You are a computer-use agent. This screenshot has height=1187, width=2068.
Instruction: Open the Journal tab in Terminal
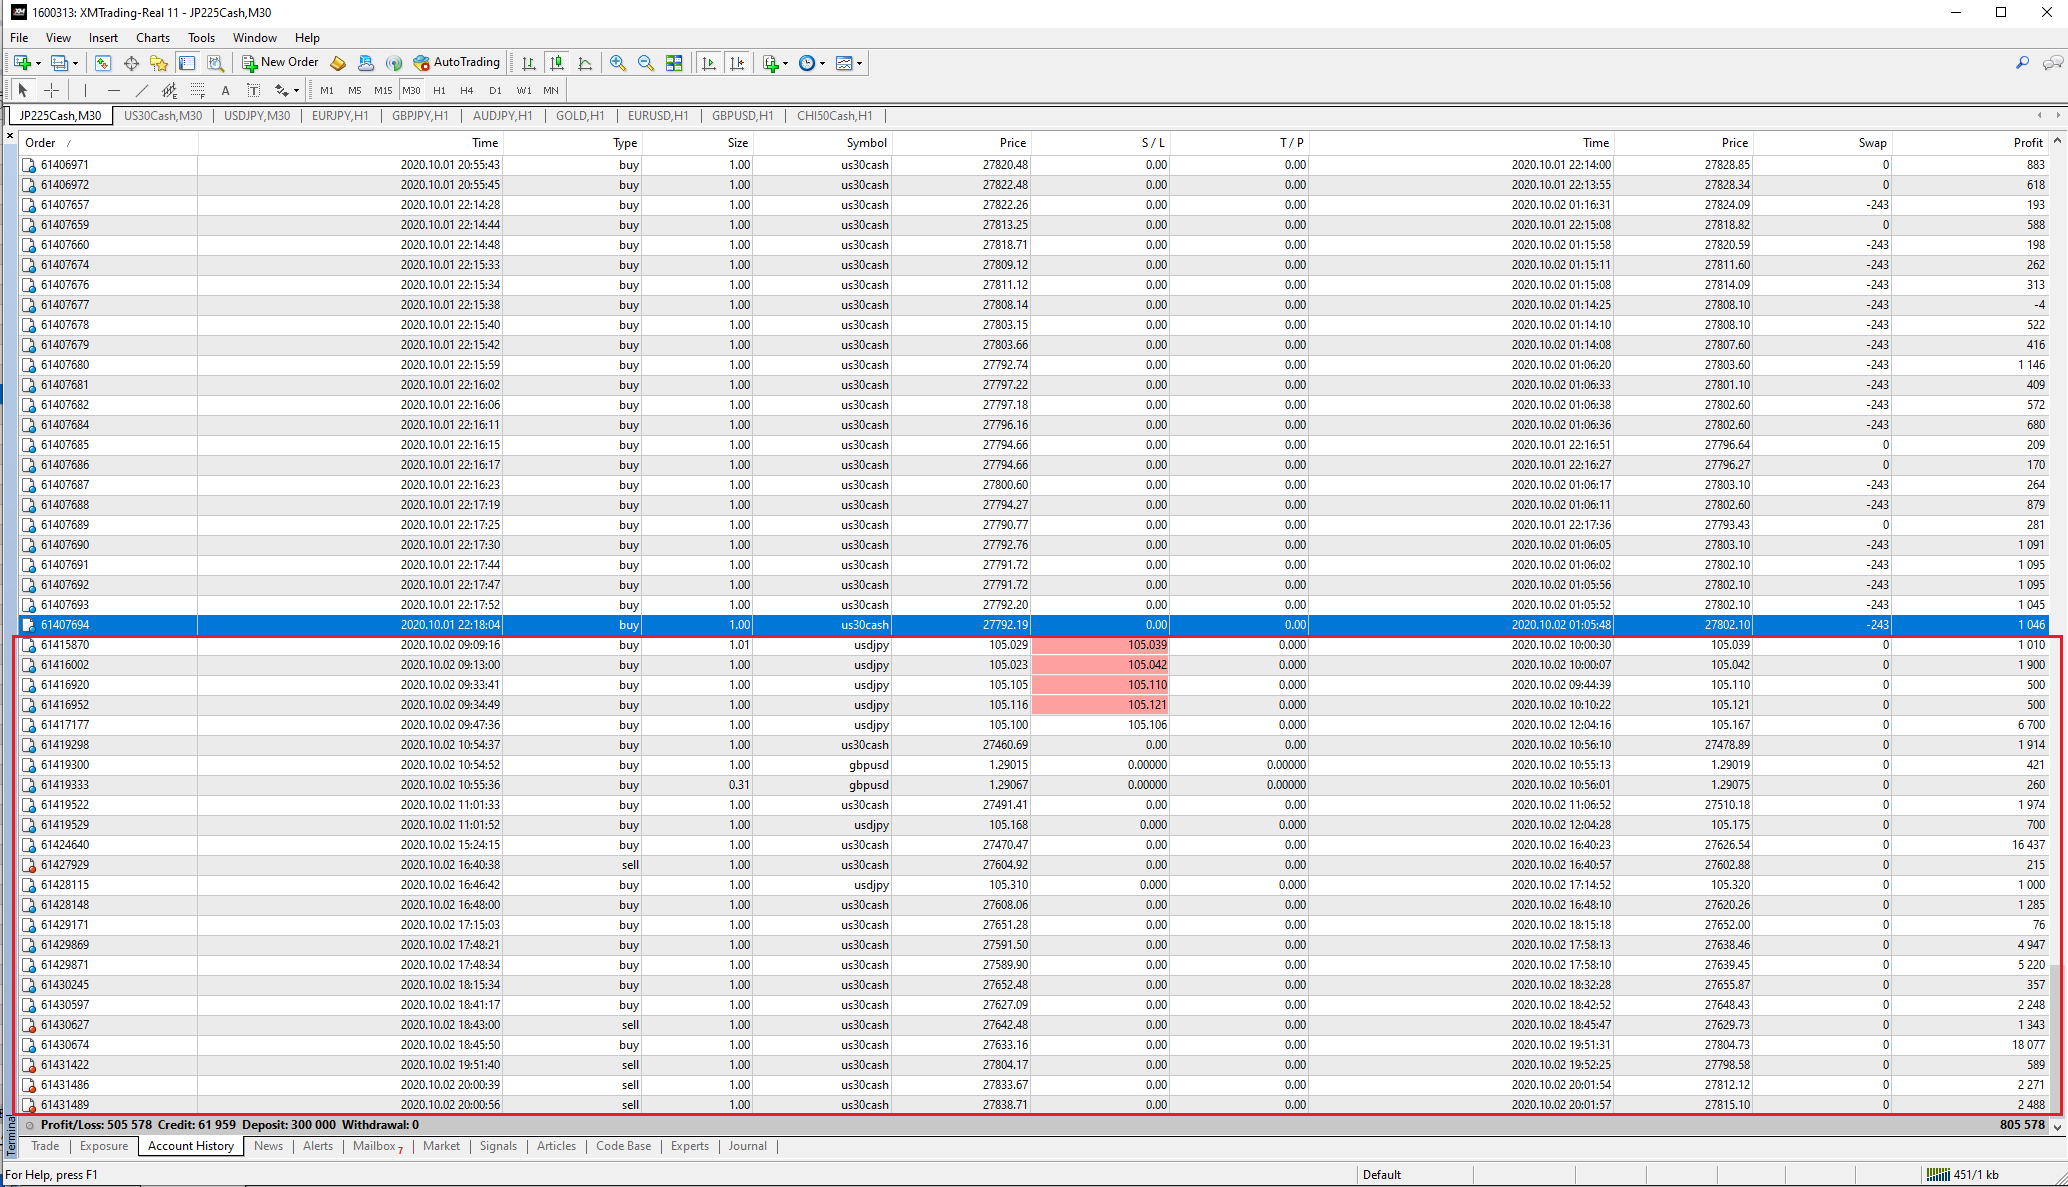click(x=747, y=1146)
